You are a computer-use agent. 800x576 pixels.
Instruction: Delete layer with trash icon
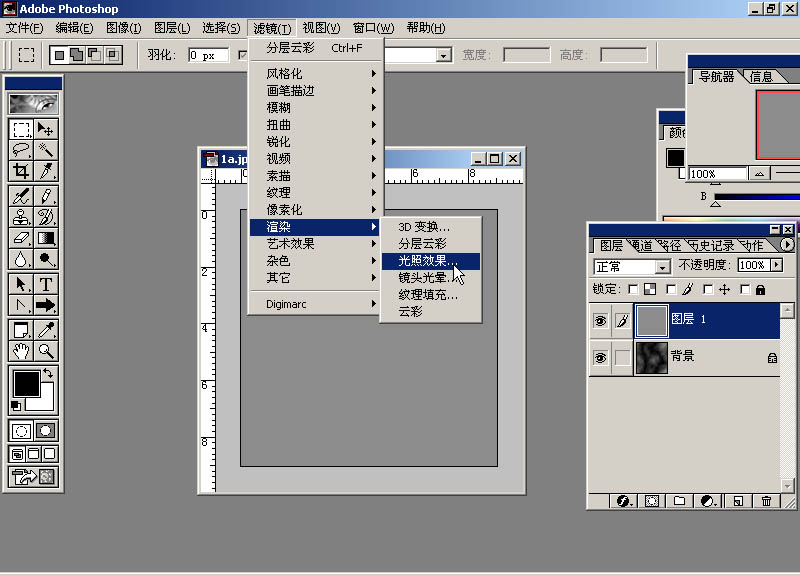click(766, 501)
